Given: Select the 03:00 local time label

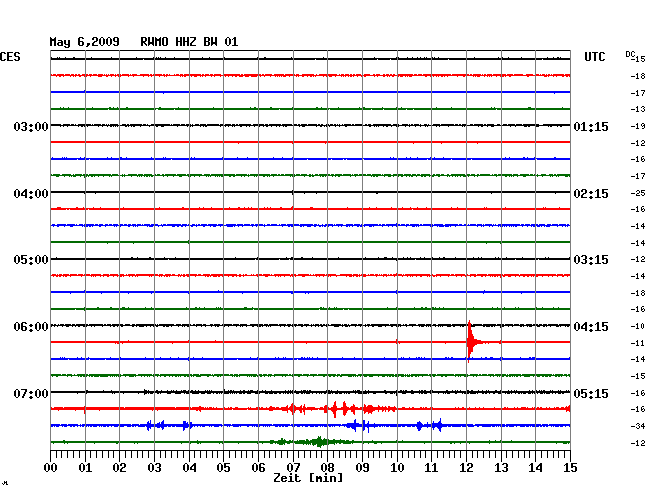Looking at the screenshot, I should pyautogui.click(x=31, y=126).
